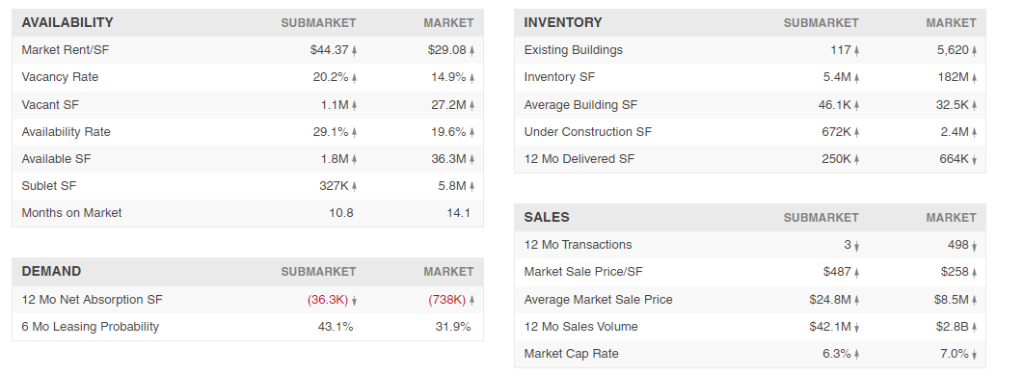Click the down arrow beside submarket 12 Mo Transactions 3

coord(857,246)
